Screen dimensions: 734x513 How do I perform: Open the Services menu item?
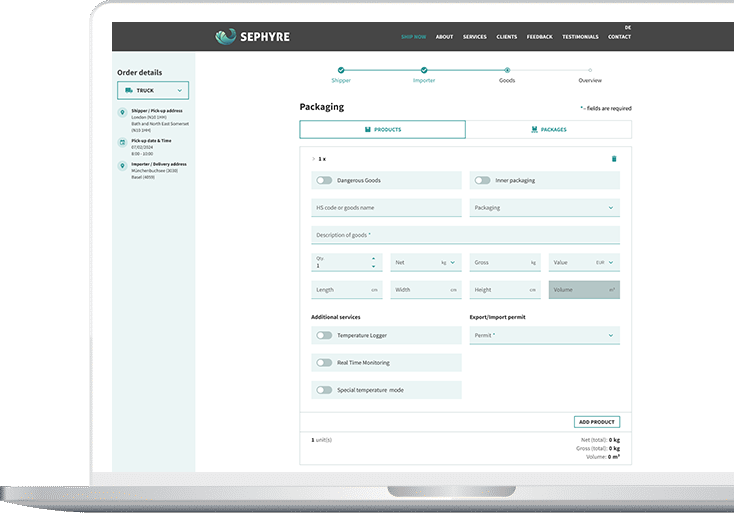(x=474, y=37)
